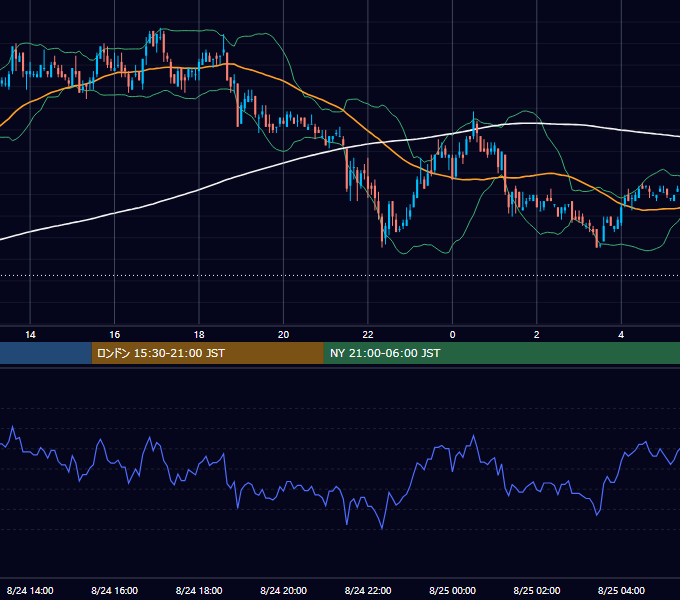The image size is (680, 600).
Task: Click the NY 21:00-06:00 JST session bar
Action: coord(502,353)
